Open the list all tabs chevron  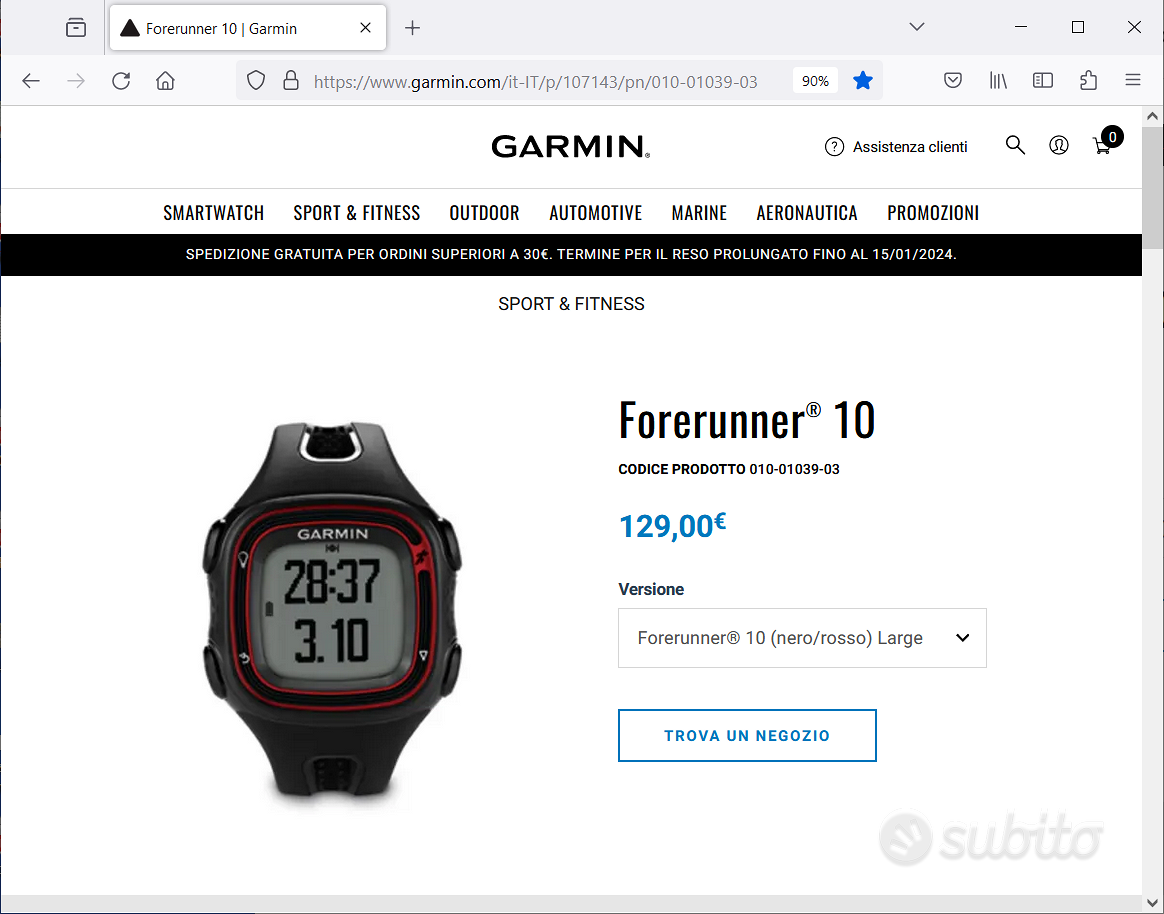[917, 27]
